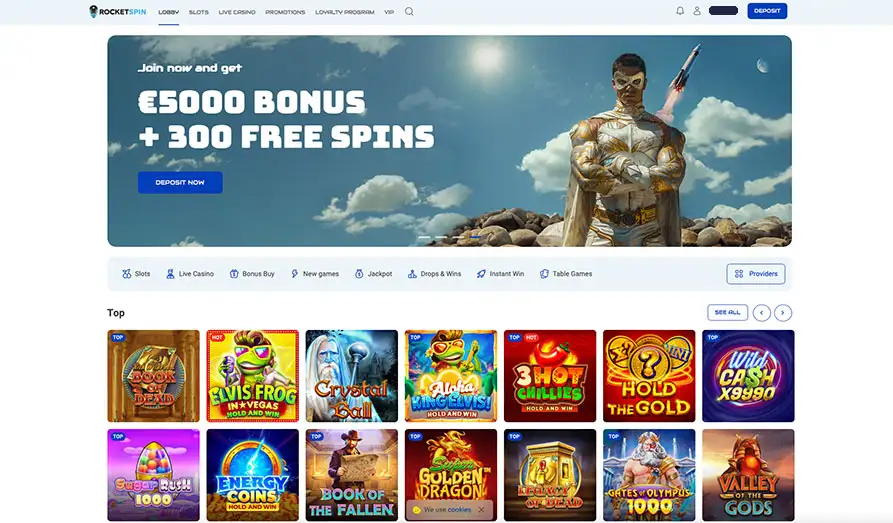This screenshot has height=523, width=893.
Task: Open the Live Casino category
Action: (190, 274)
